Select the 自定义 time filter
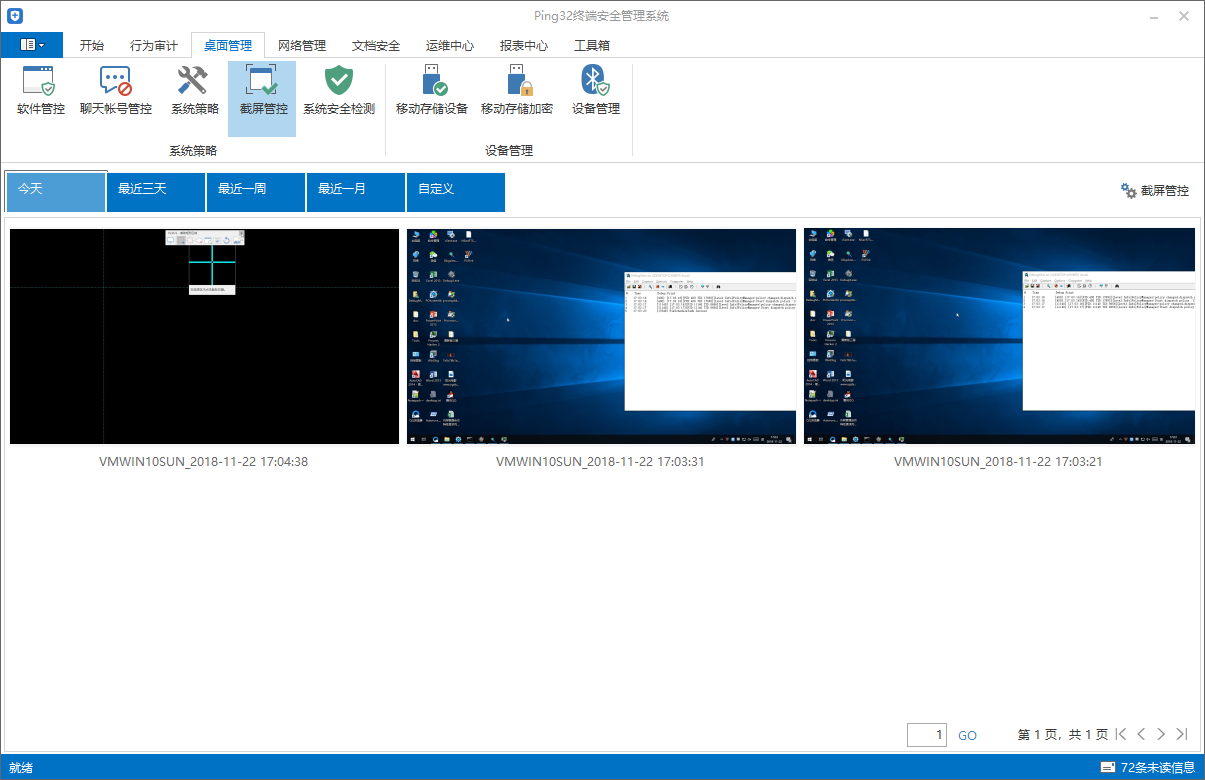Image resolution: width=1205 pixels, height=780 pixels. pyautogui.click(x=456, y=192)
